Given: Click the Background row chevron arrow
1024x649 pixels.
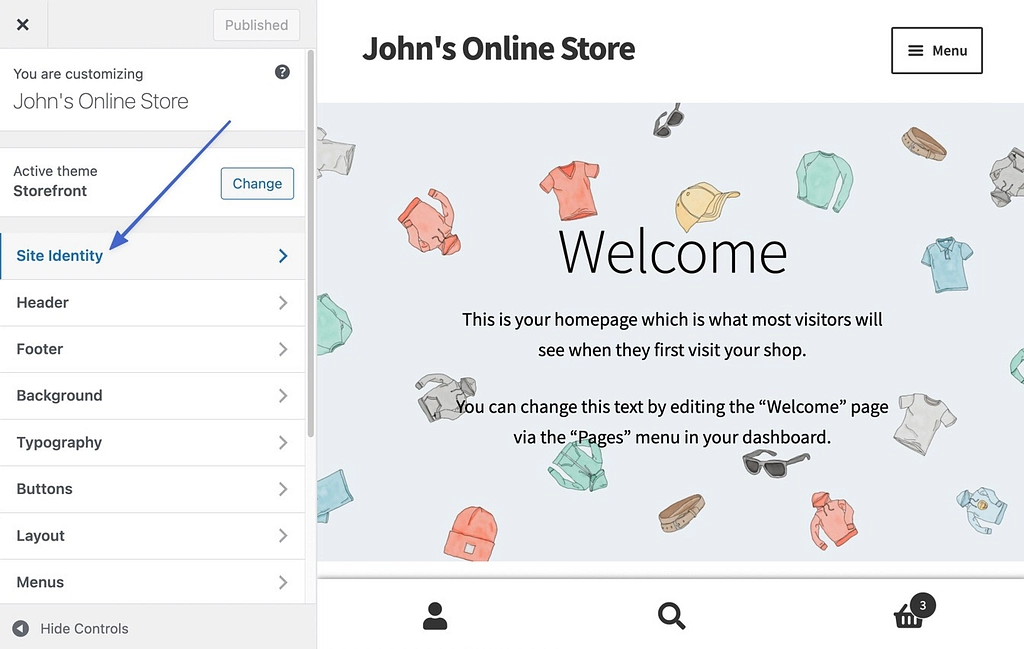Looking at the screenshot, I should [x=283, y=396].
